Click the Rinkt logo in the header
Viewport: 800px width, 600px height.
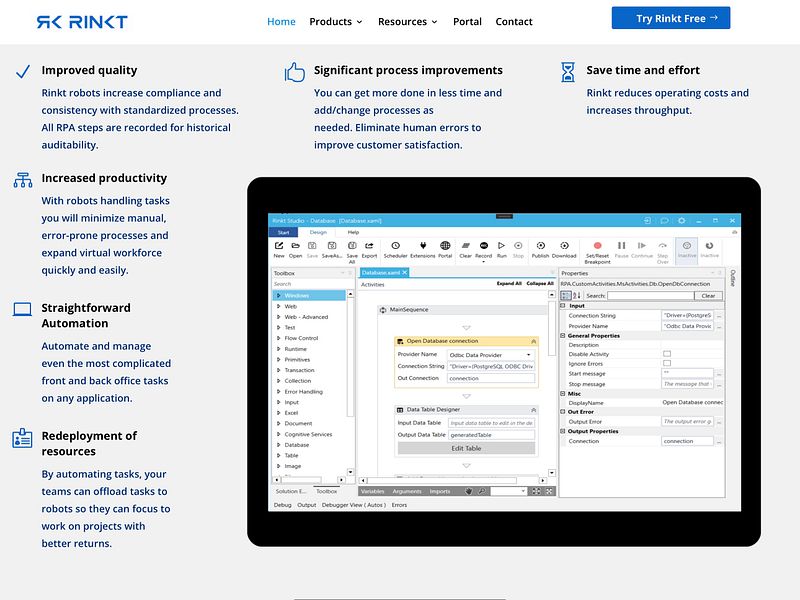pyautogui.click(x=82, y=22)
